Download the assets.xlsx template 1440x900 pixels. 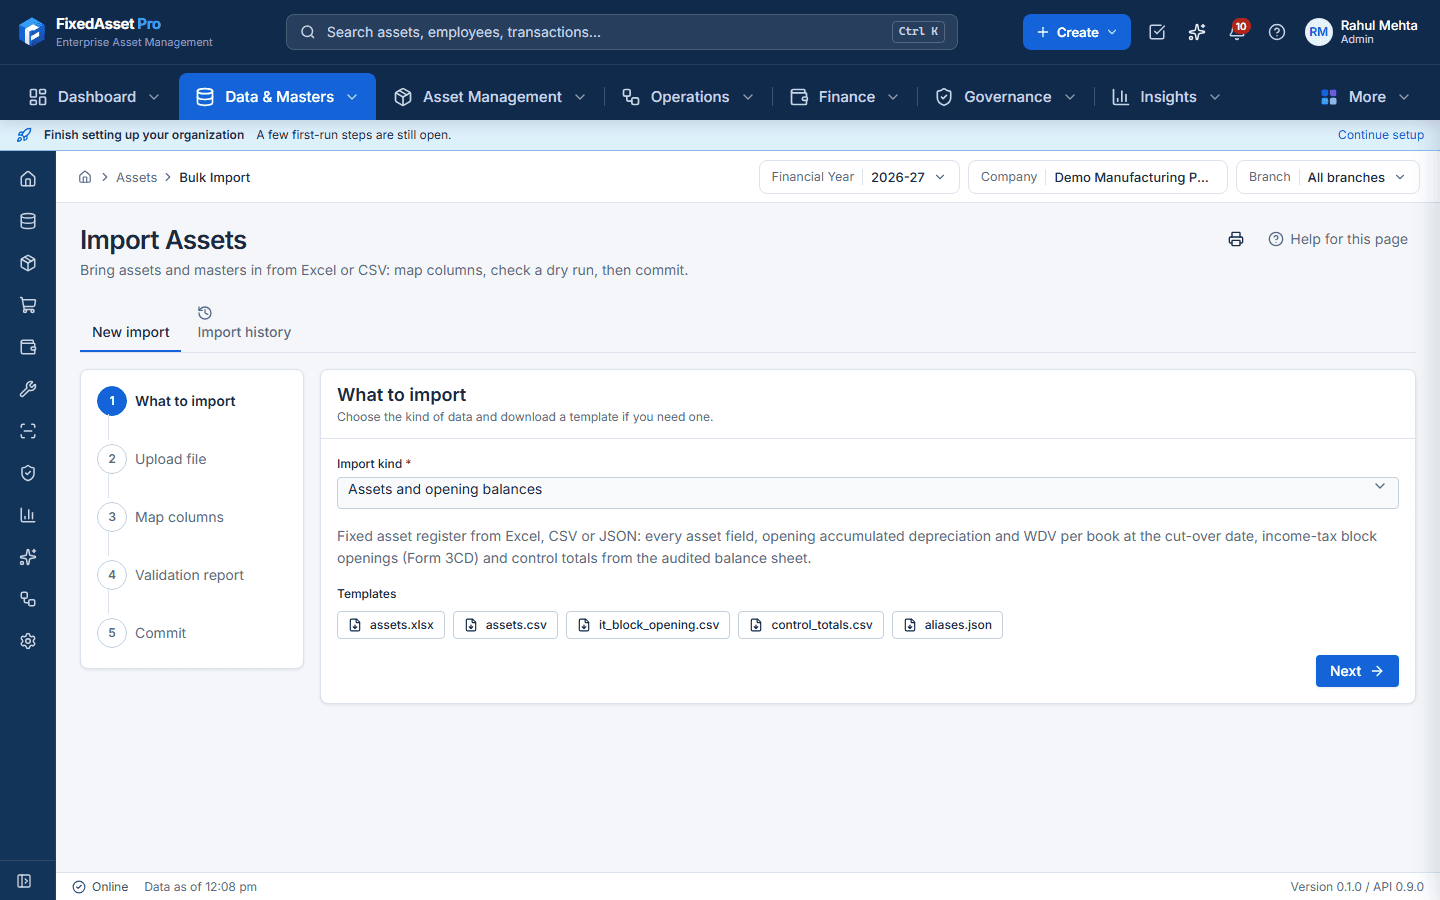point(391,625)
